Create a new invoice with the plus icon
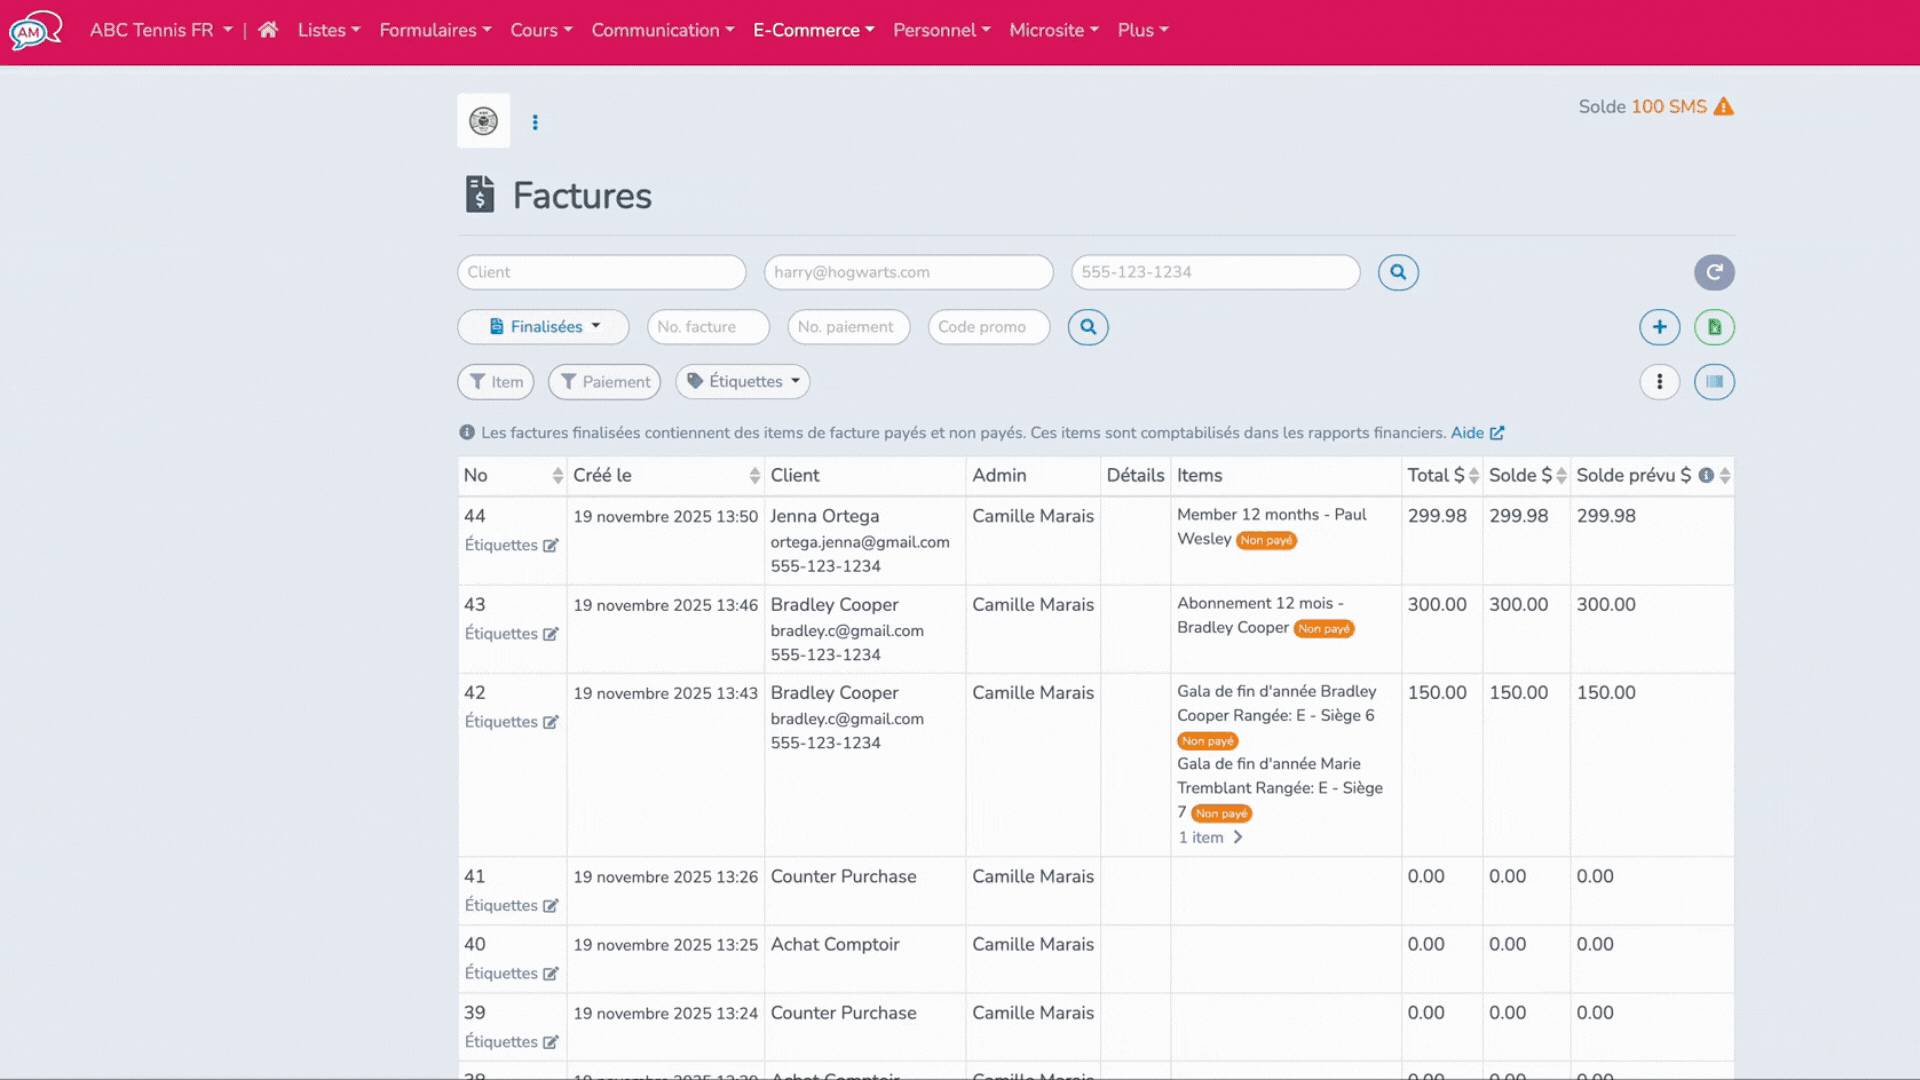 pyautogui.click(x=1659, y=327)
